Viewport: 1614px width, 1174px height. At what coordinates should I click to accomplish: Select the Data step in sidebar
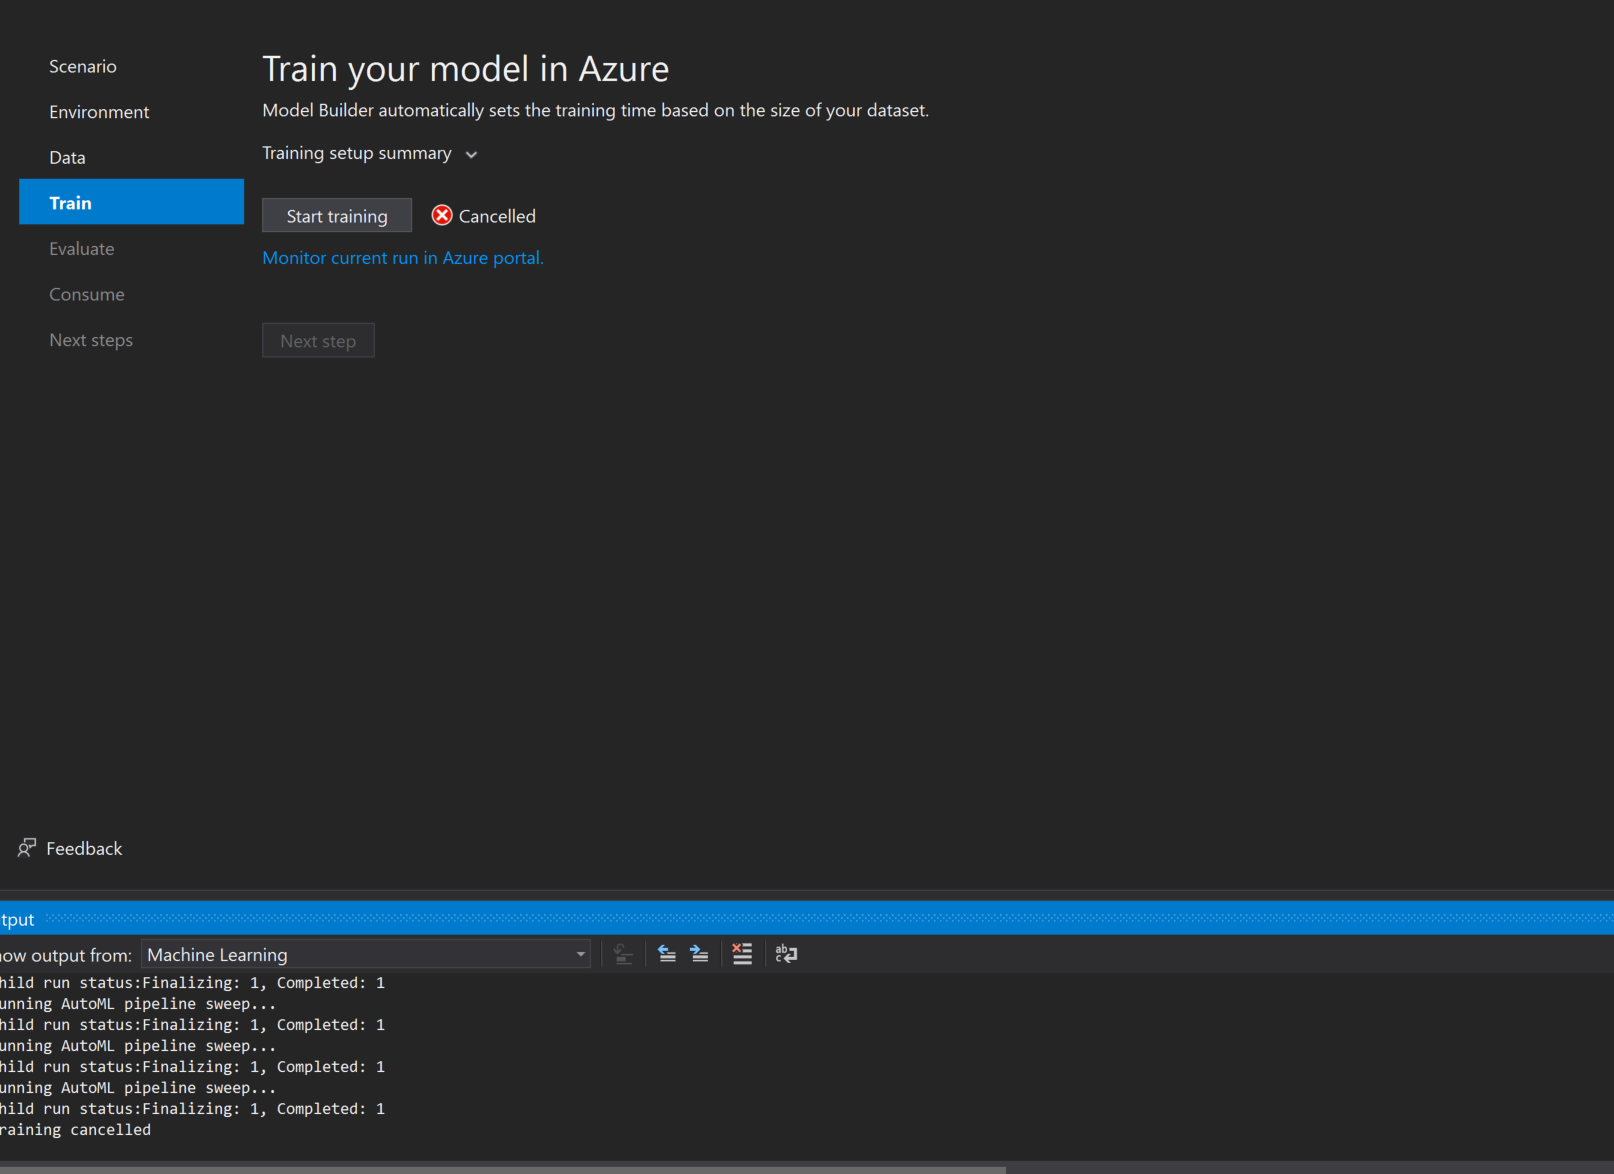coord(67,157)
